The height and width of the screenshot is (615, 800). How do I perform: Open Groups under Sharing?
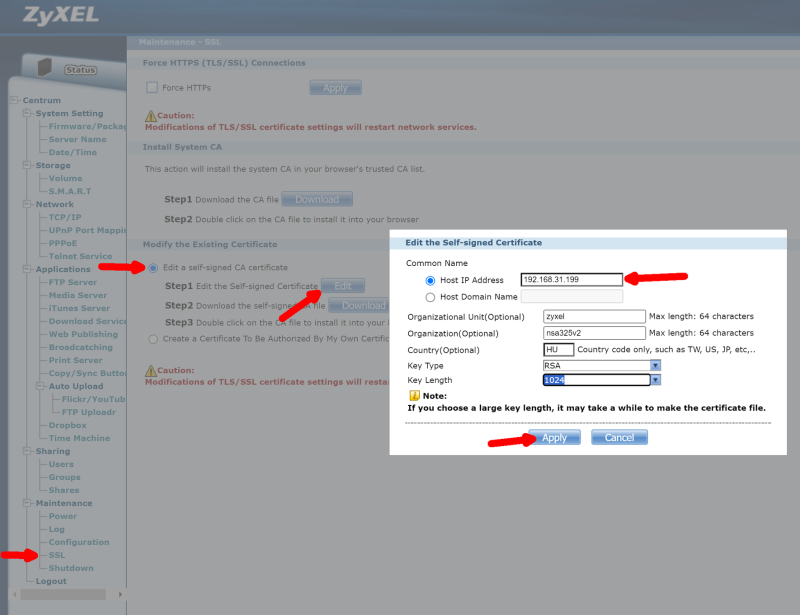pos(64,477)
